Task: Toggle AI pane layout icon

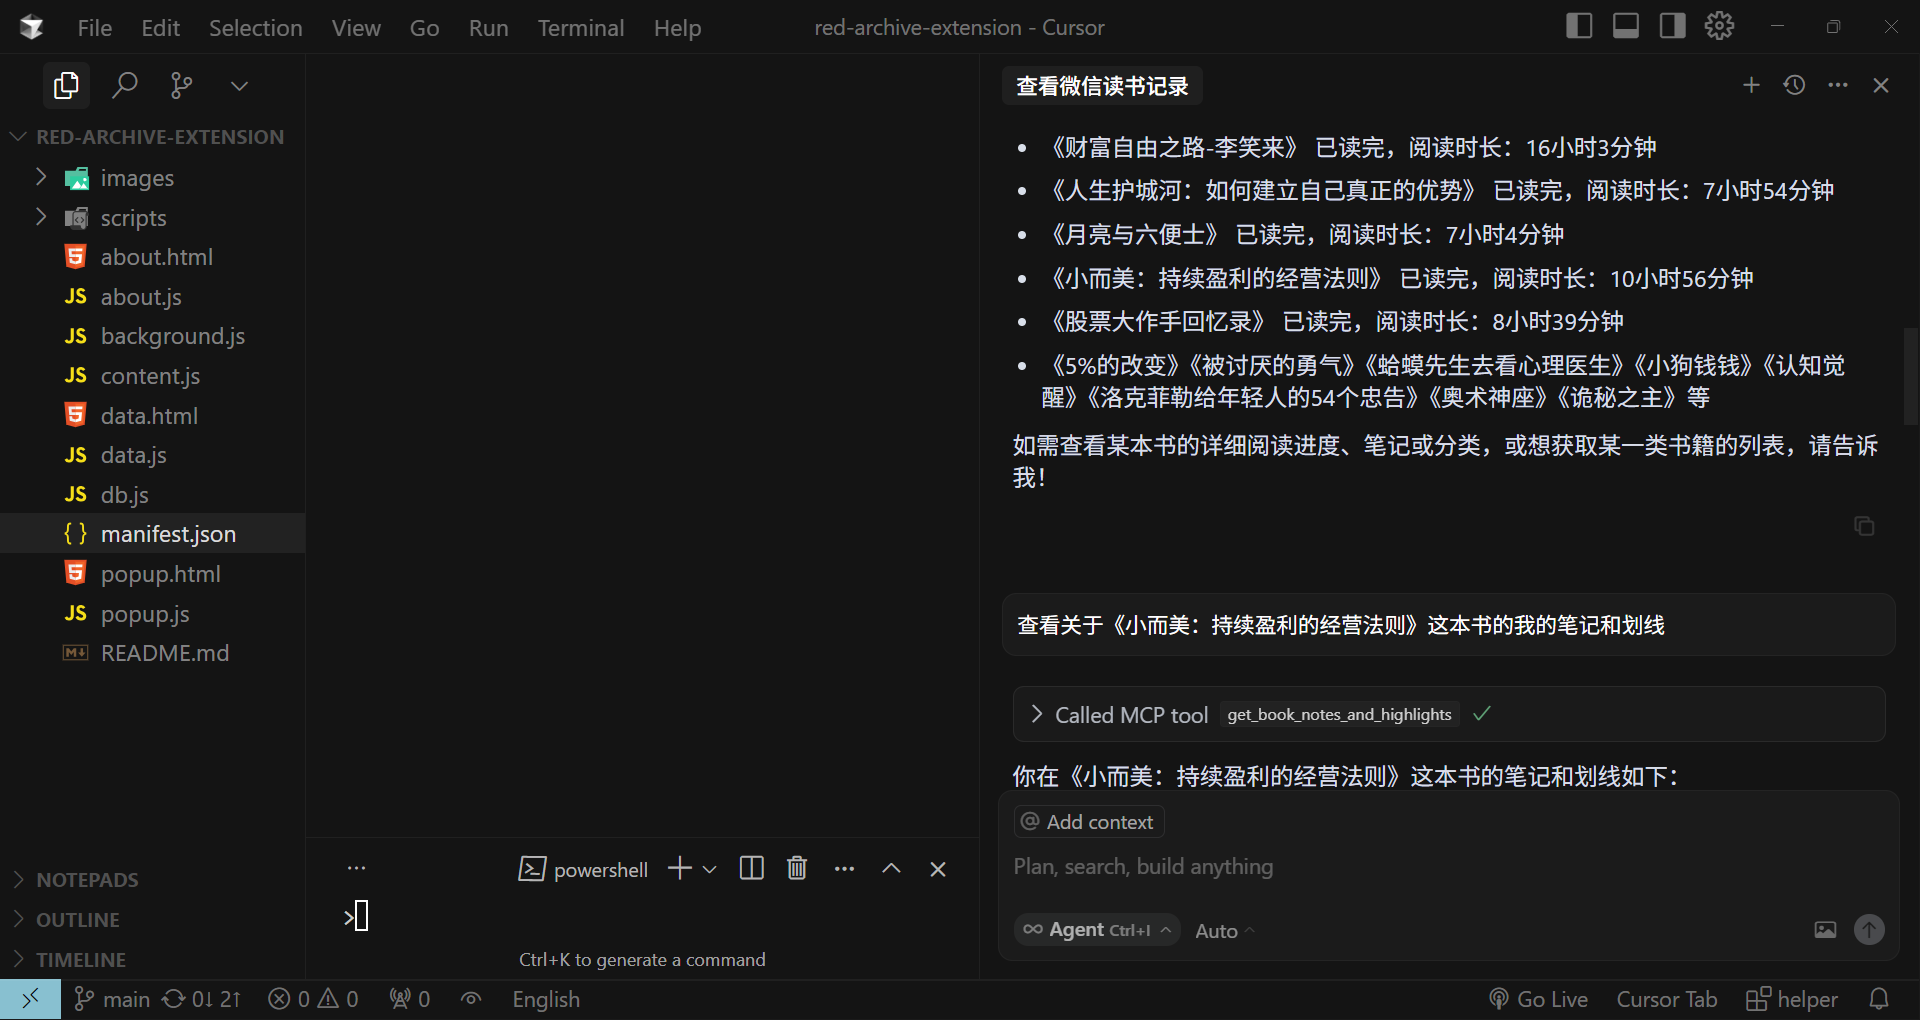Action: click(1672, 26)
